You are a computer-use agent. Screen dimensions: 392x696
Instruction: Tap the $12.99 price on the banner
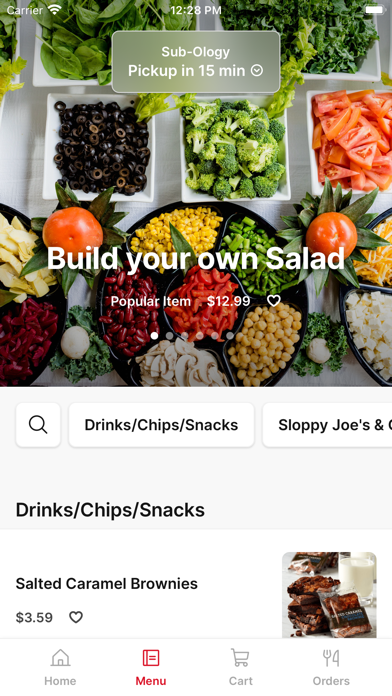pyautogui.click(x=229, y=301)
